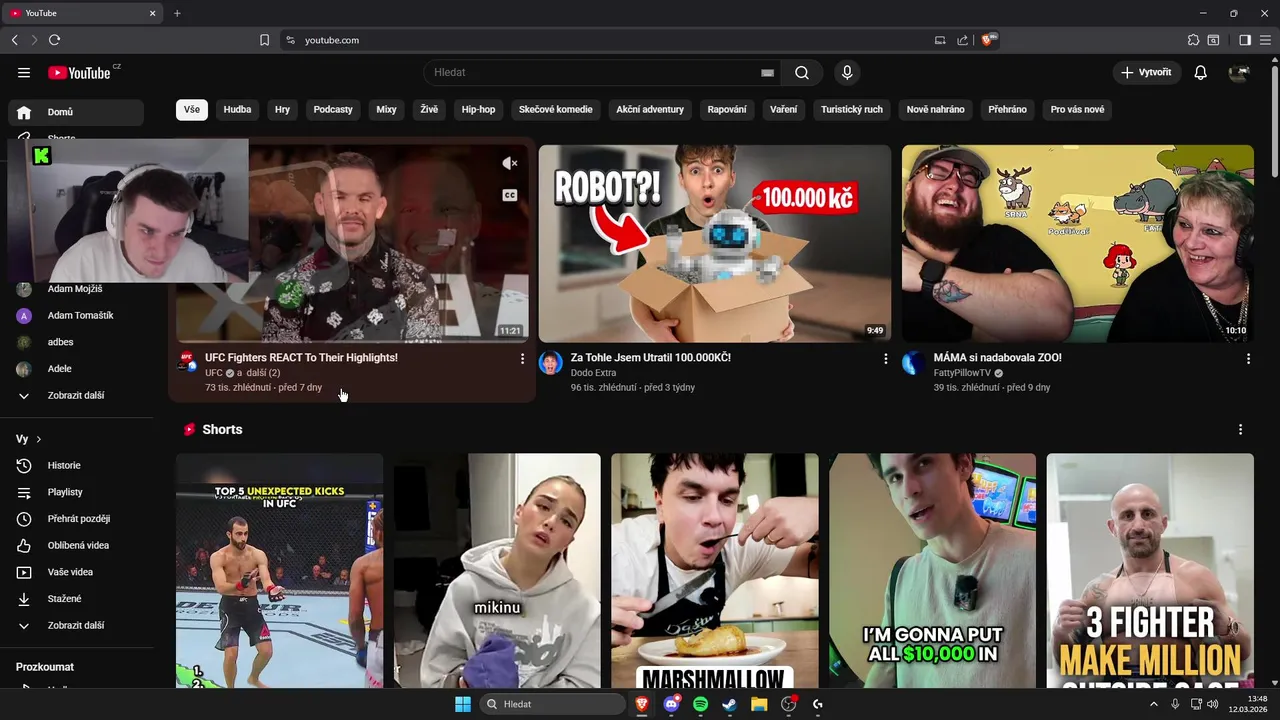Open the adbes subscription channel
This screenshot has height=720, width=1280.
[x=76, y=342]
